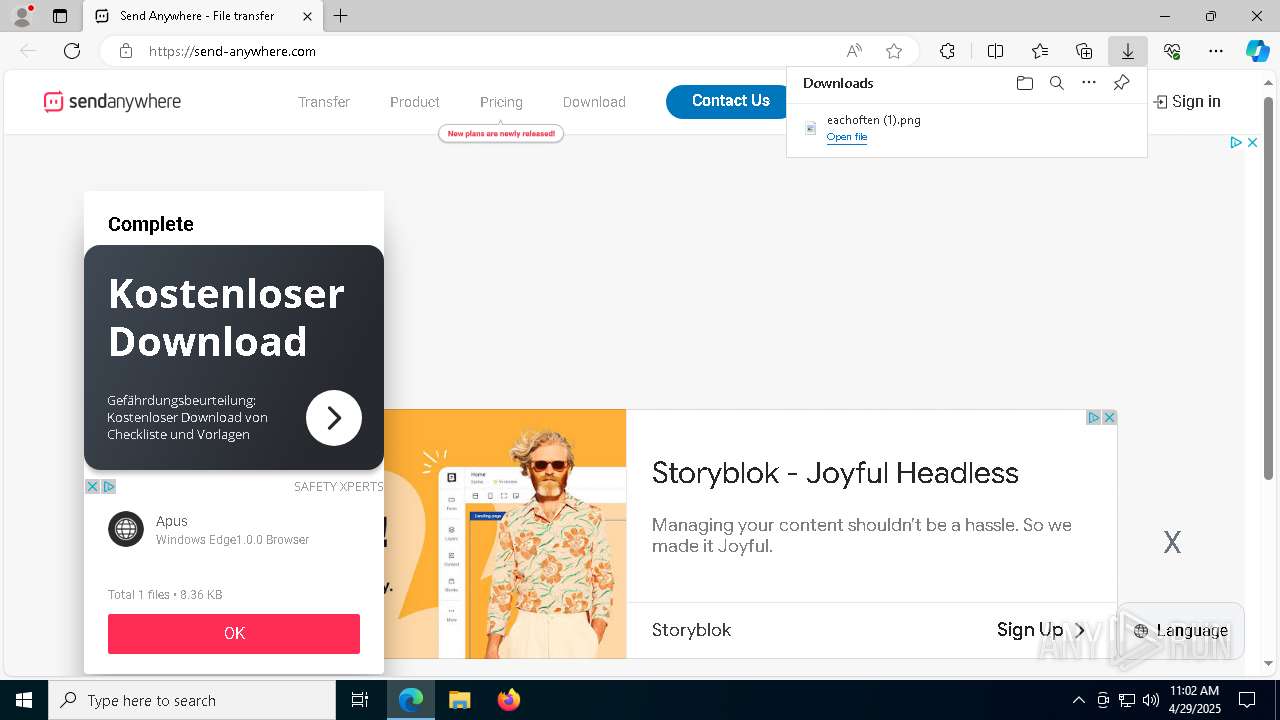Open the Copilot sidebar icon
Image resolution: width=1280 pixels, height=720 pixels.
pos(1257,51)
